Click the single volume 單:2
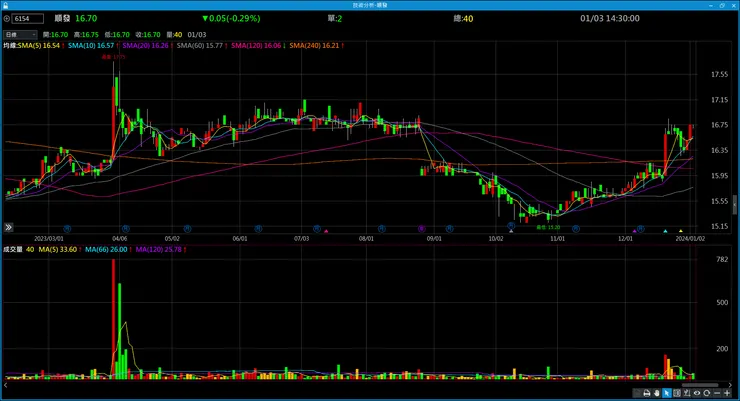The height and width of the screenshot is (401, 740). coord(335,19)
